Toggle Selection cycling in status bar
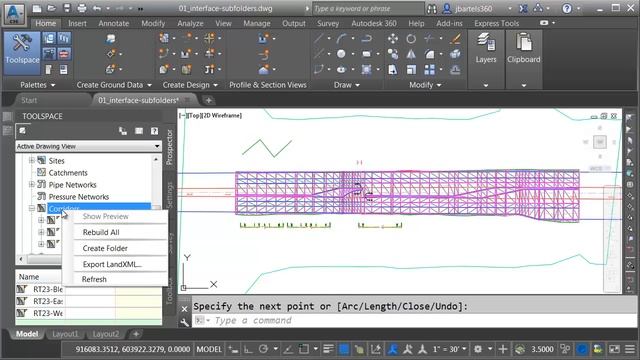Screen dimensions: 640x360 click(360, 349)
